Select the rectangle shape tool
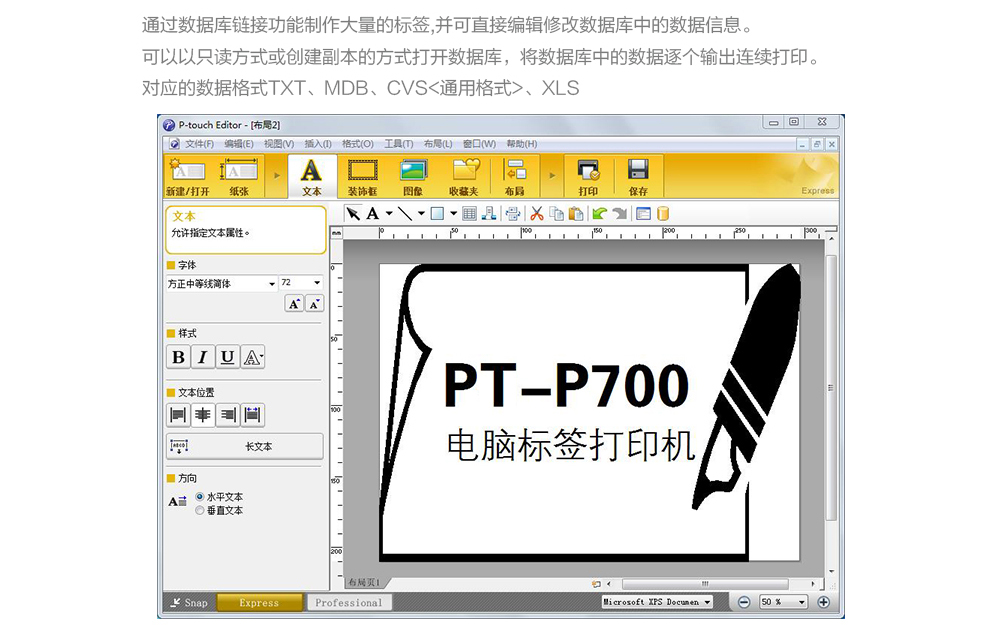The height and width of the screenshot is (625, 990). (x=437, y=214)
